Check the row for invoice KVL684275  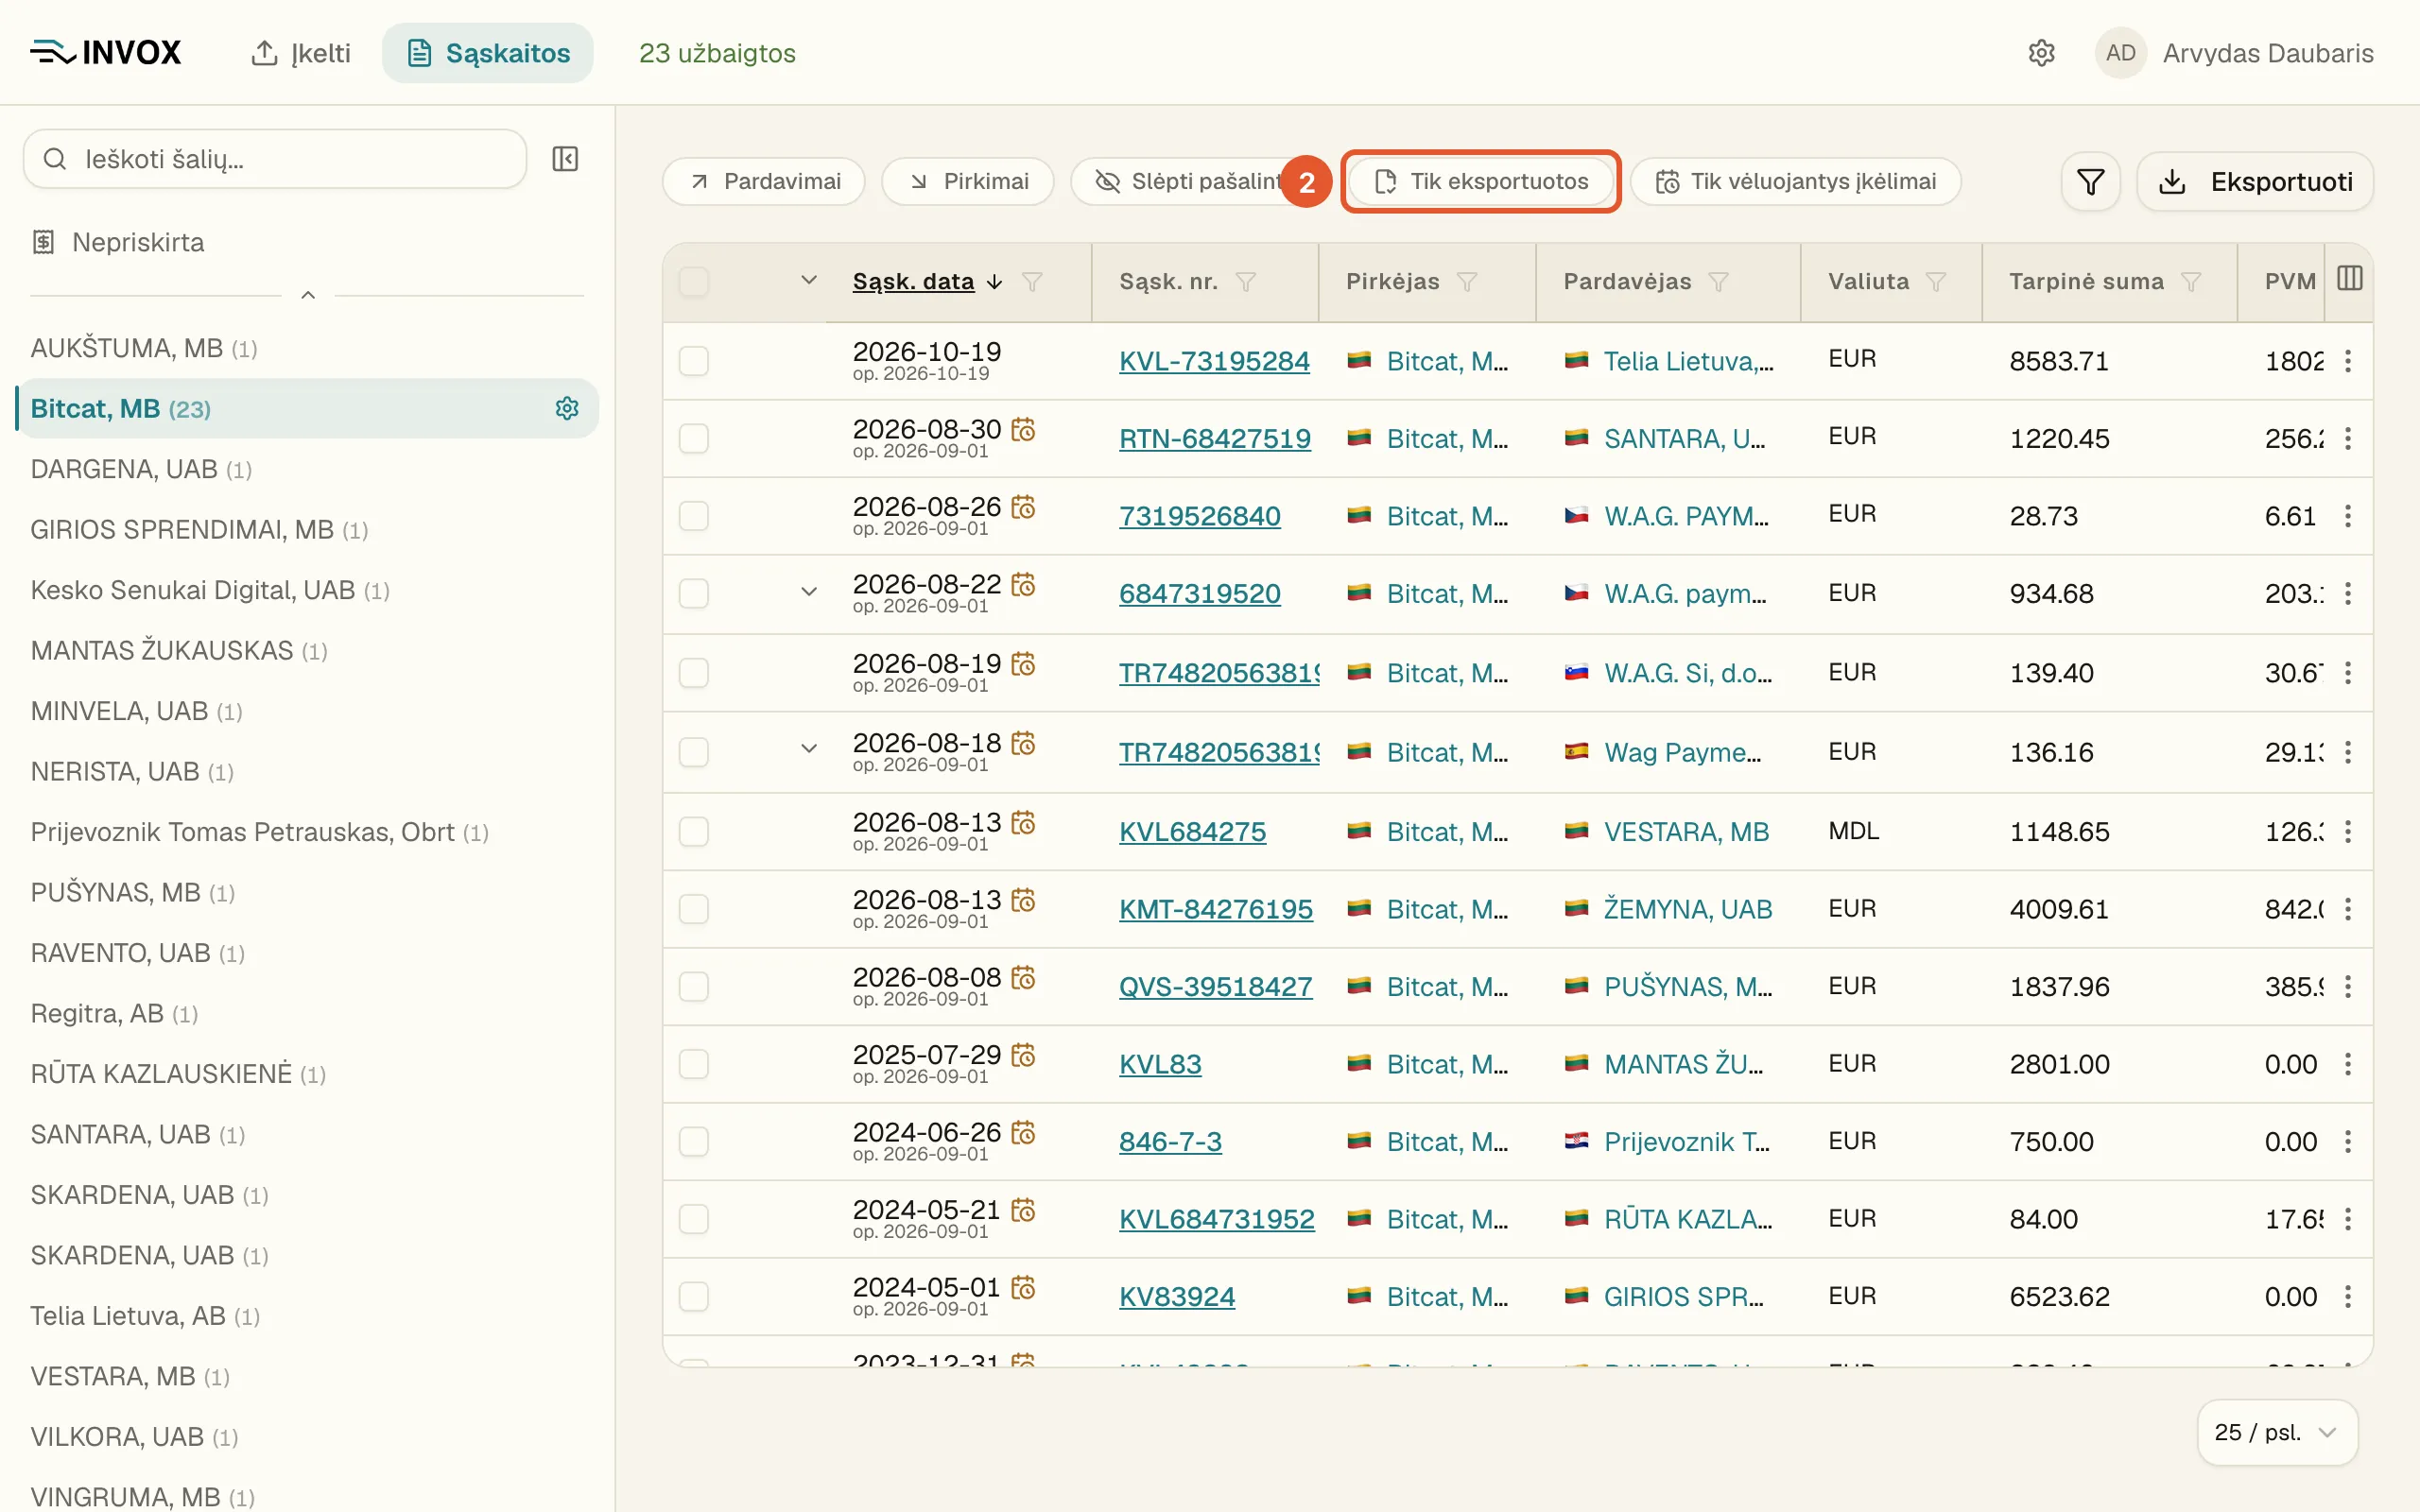coord(694,832)
